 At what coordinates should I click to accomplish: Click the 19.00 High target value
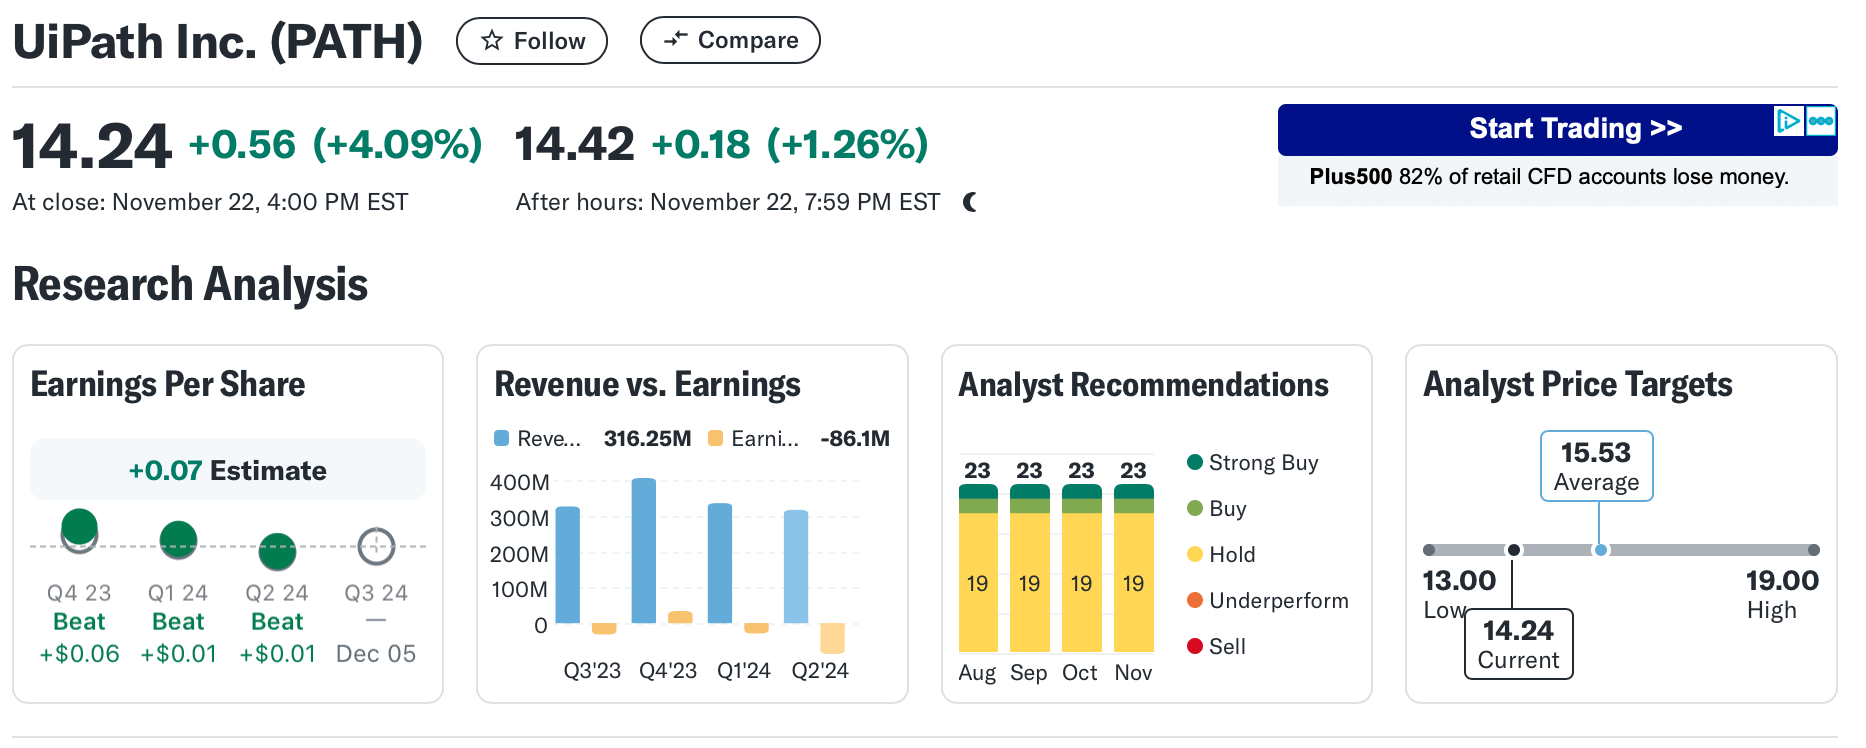point(1782,581)
